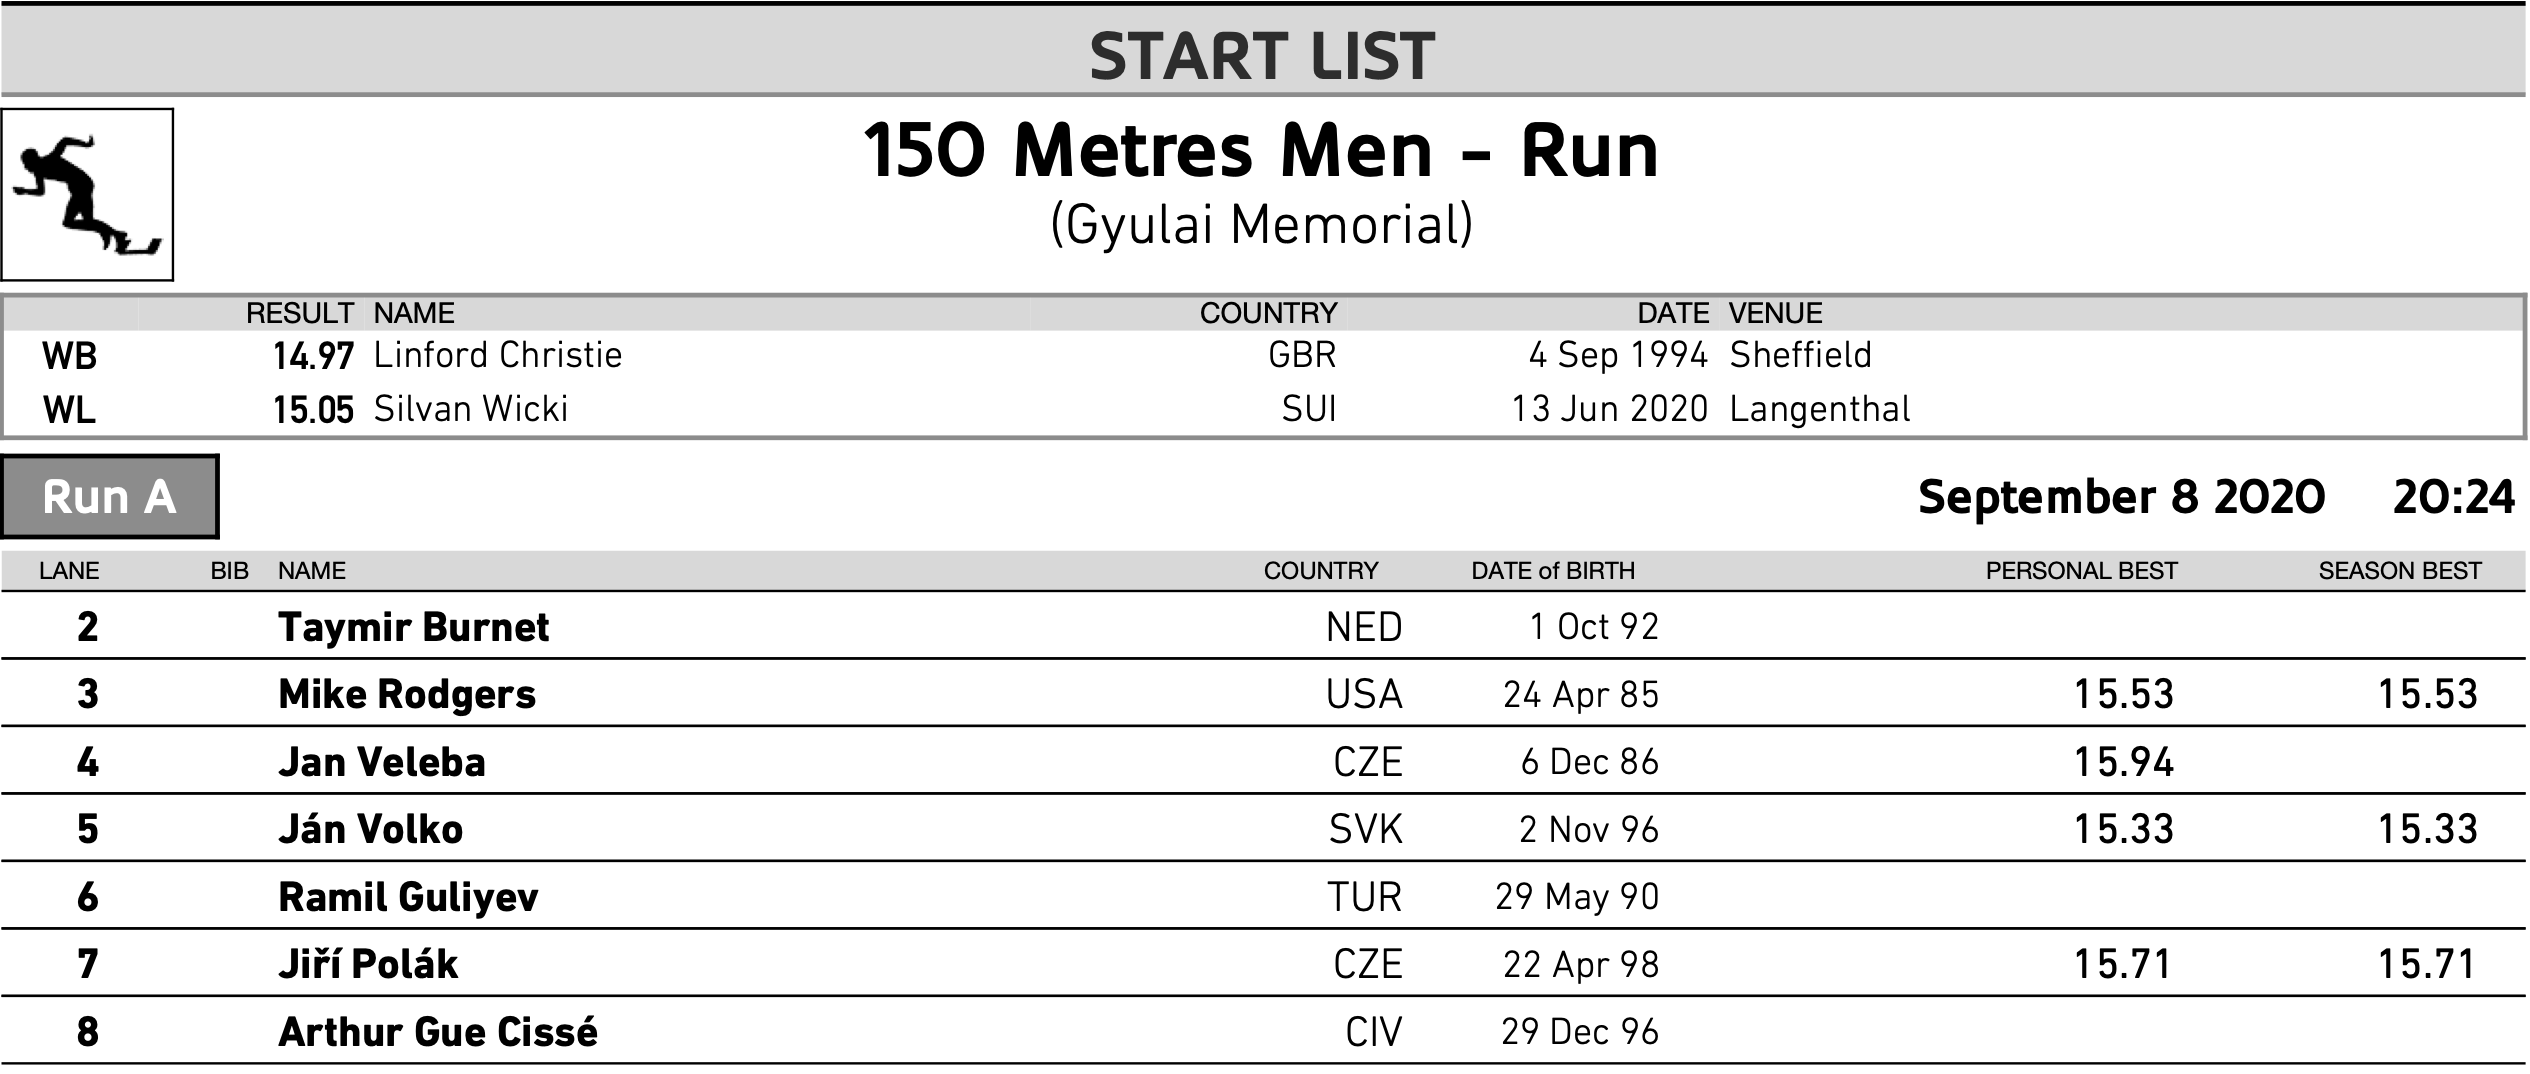Select the Run A label

coord(110,497)
